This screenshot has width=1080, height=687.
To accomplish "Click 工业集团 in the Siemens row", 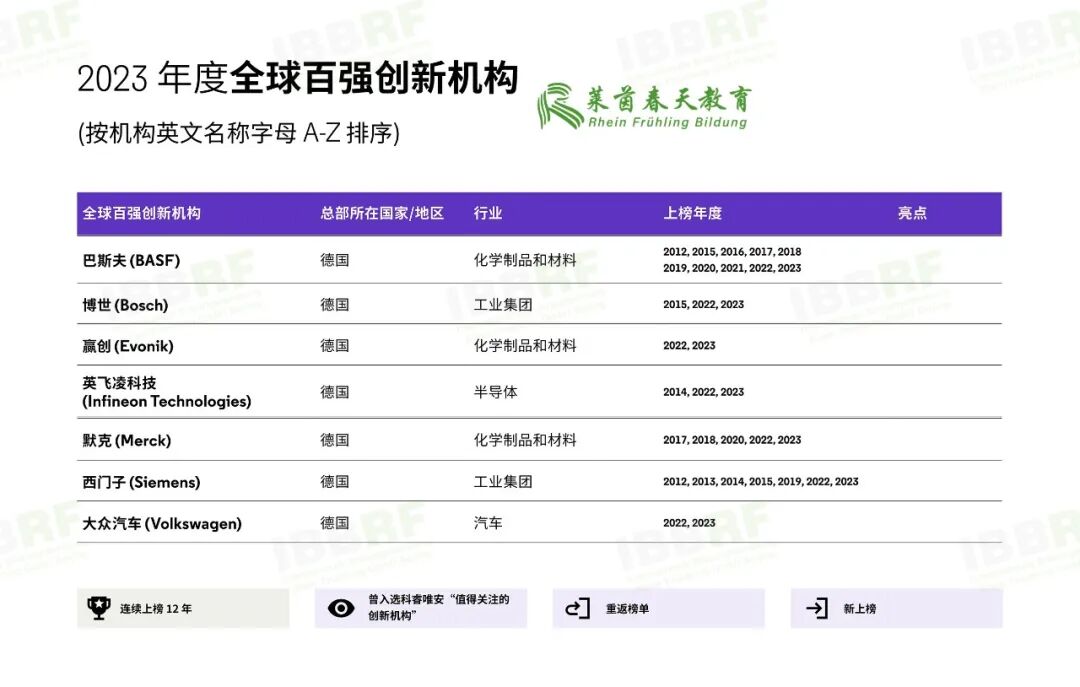I will tap(503, 482).
